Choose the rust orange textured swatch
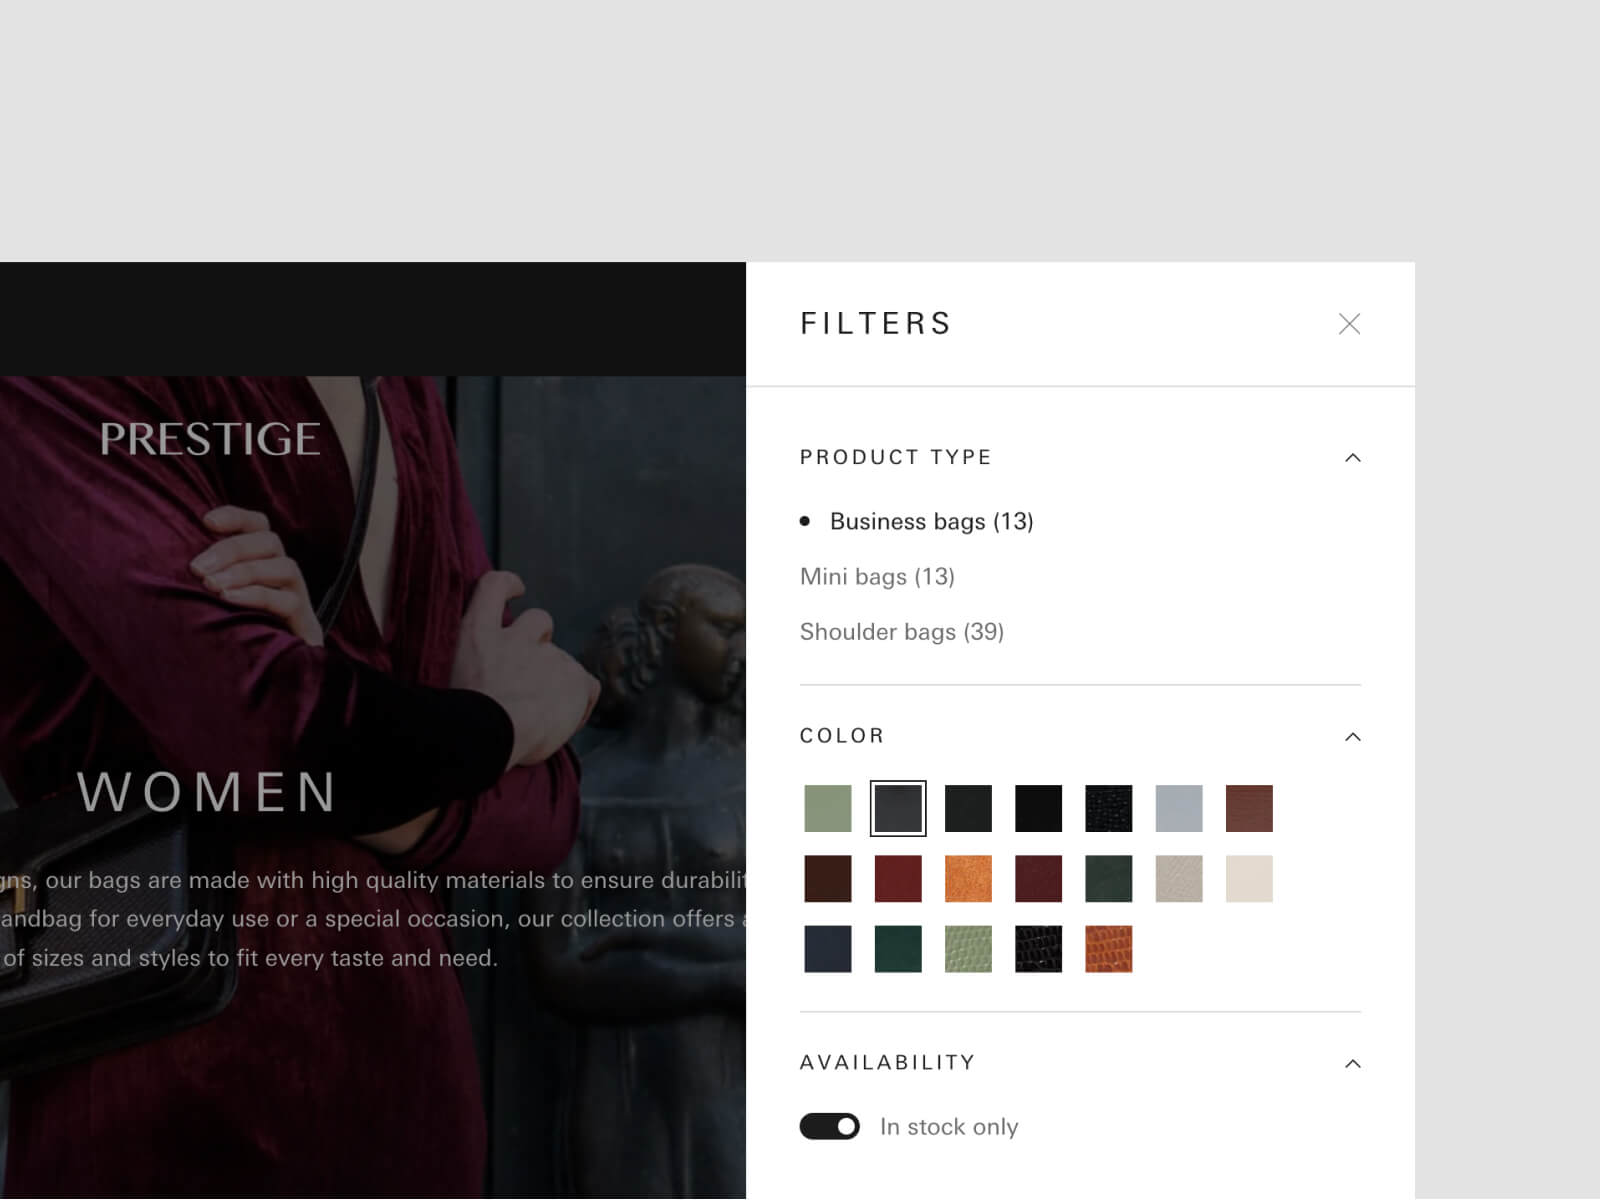This screenshot has height=1200, width=1600. 1108,949
